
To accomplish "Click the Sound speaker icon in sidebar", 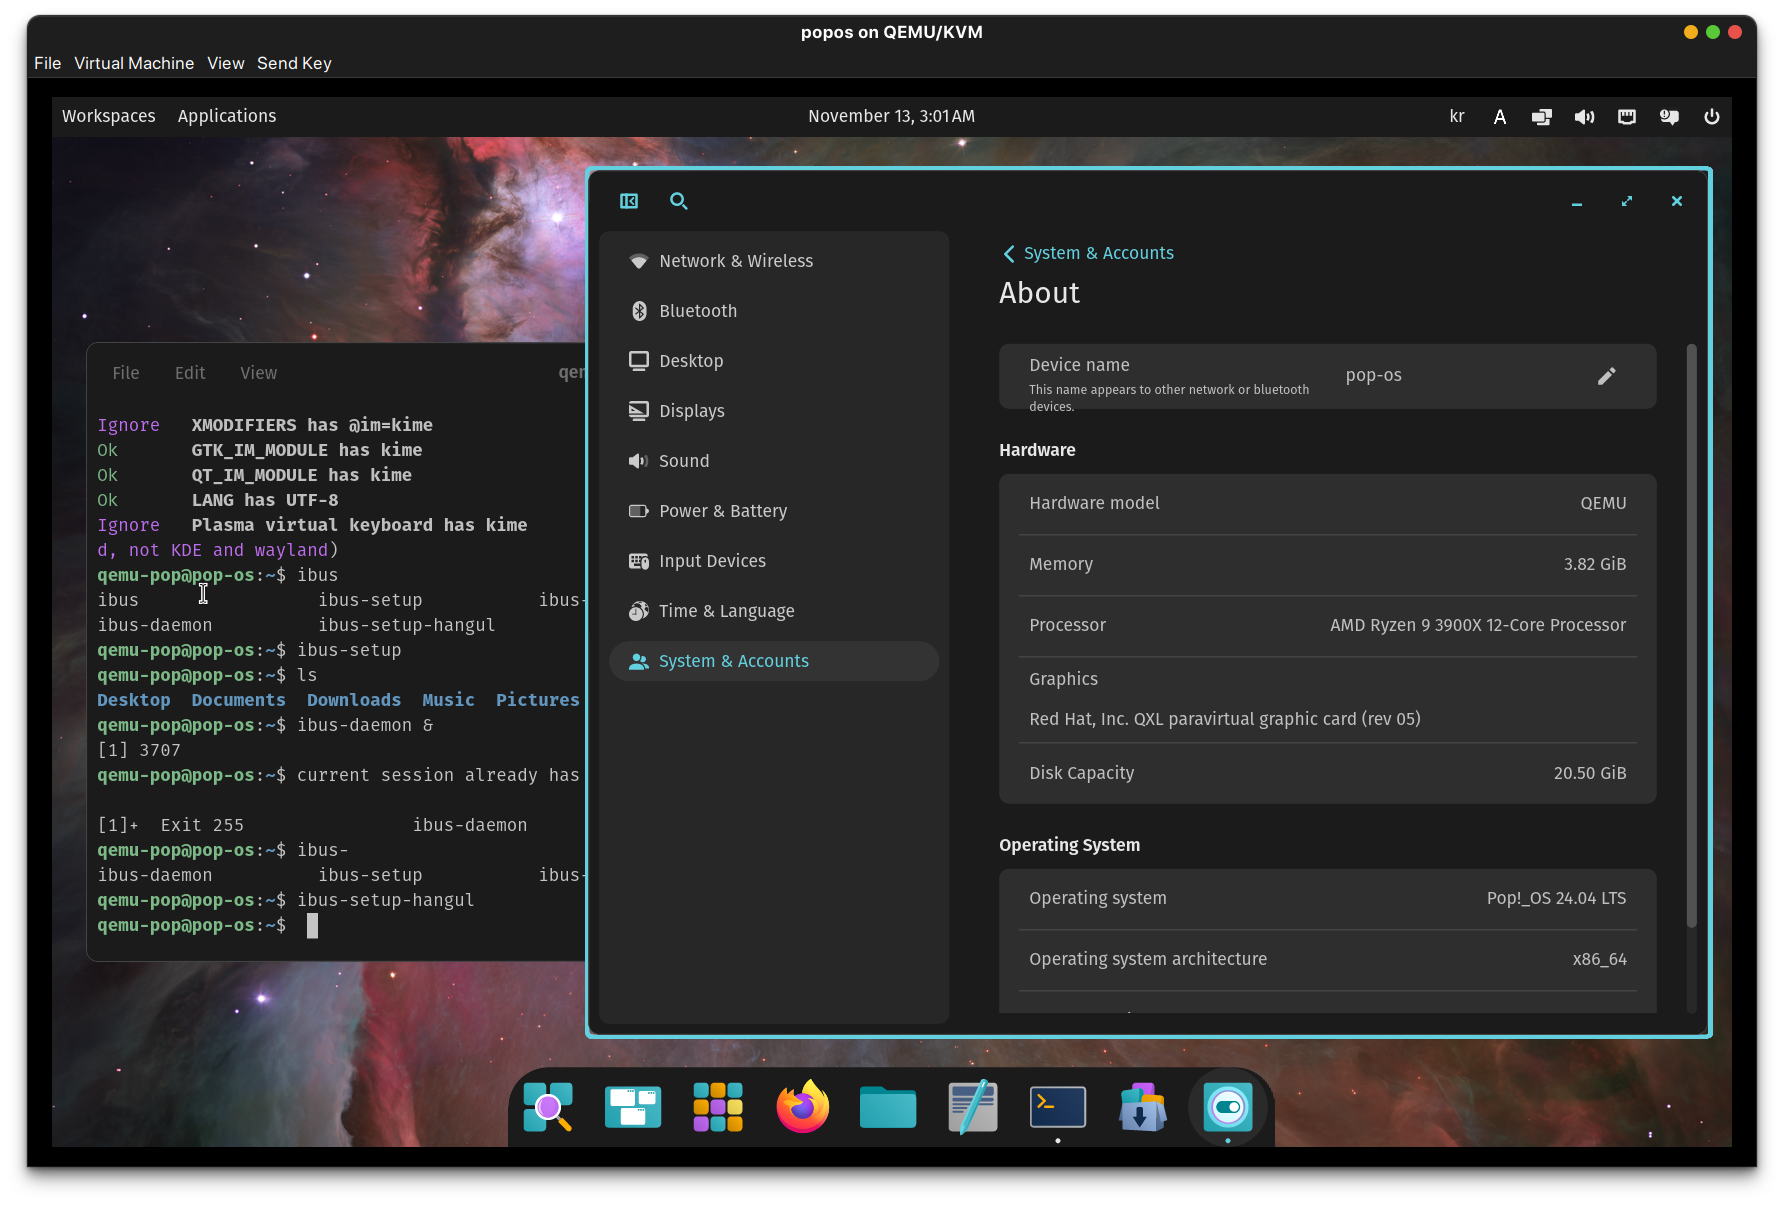I will tap(638, 461).
